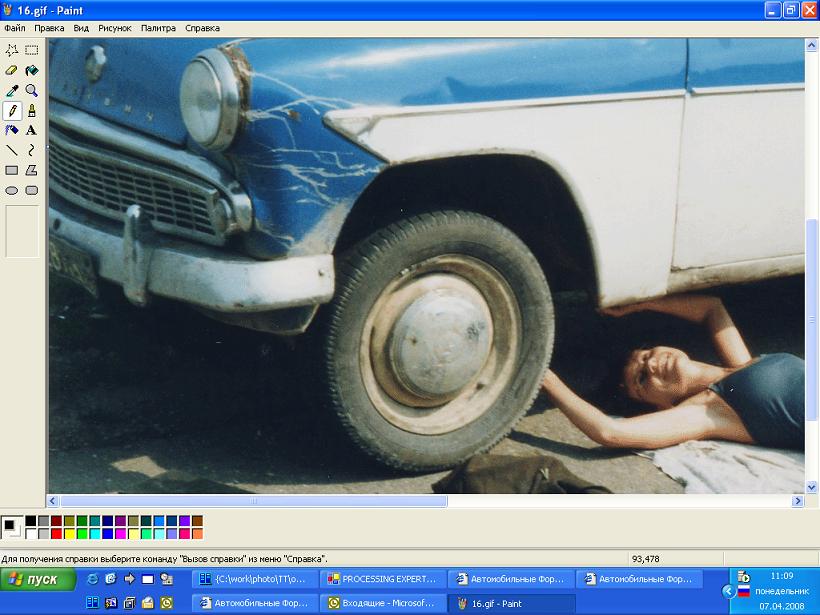Image resolution: width=820 pixels, height=615 pixels.
Task: Choose the Airbrush tool
Action: pos(12,130)
